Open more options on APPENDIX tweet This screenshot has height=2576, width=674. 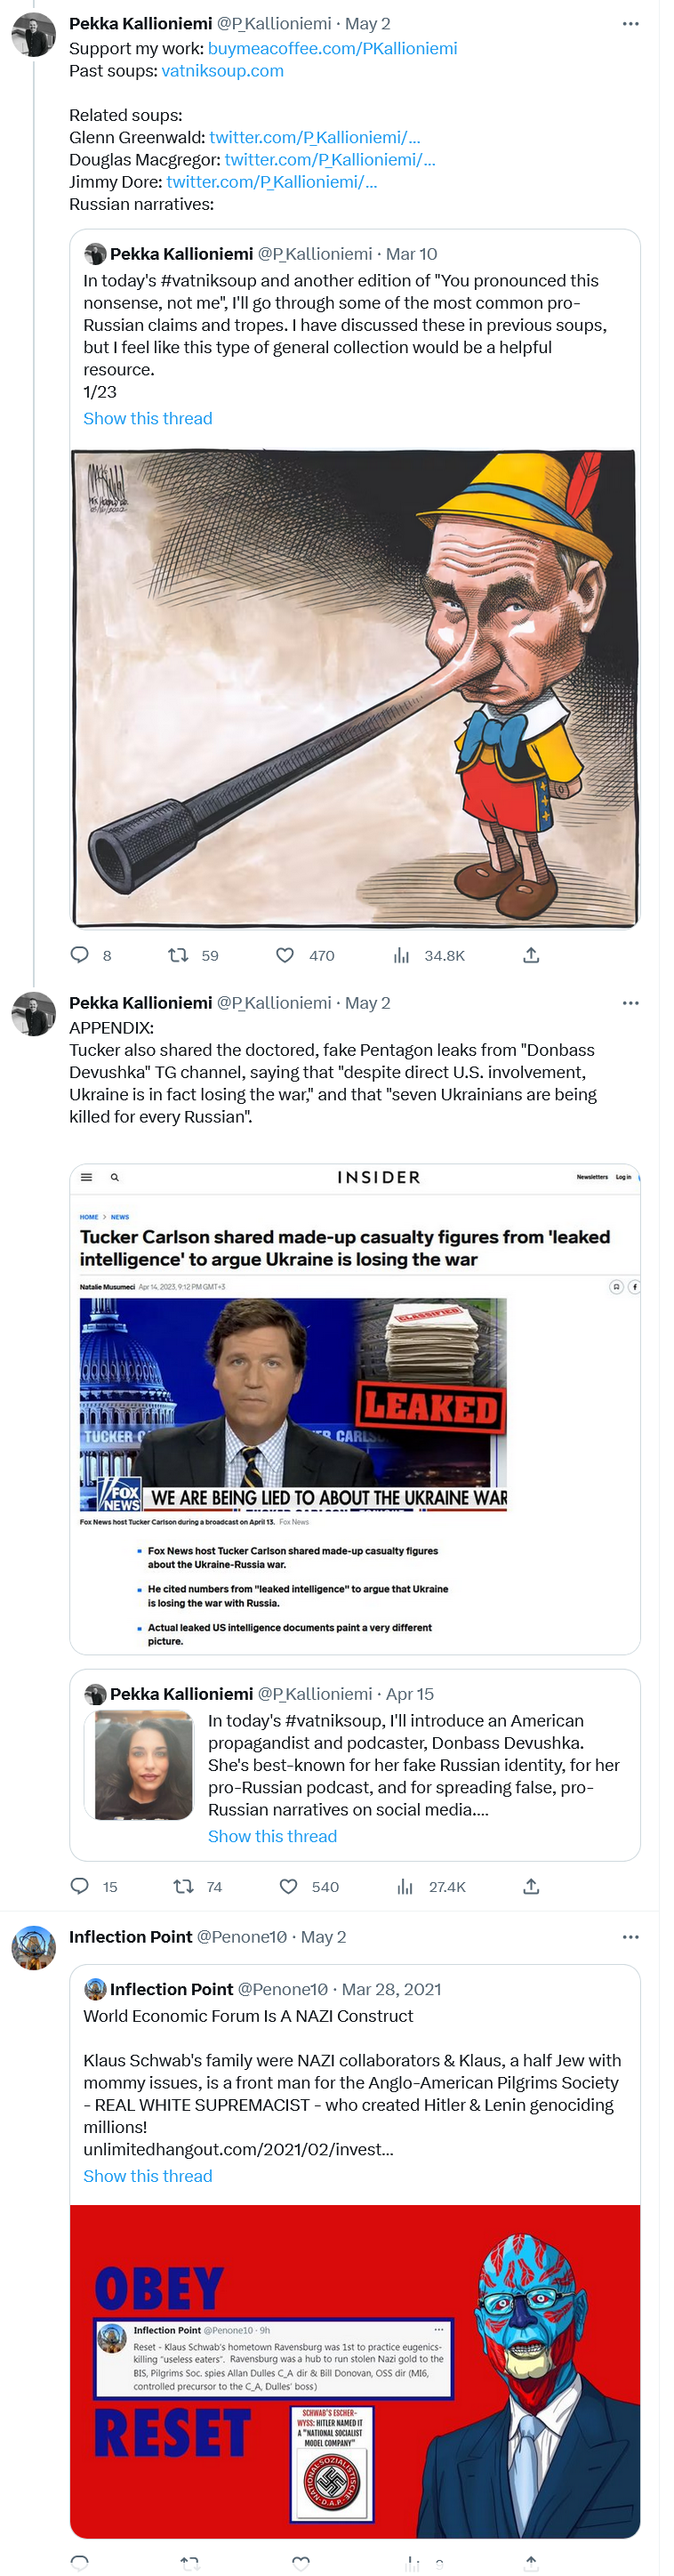tap(630, 1002)
